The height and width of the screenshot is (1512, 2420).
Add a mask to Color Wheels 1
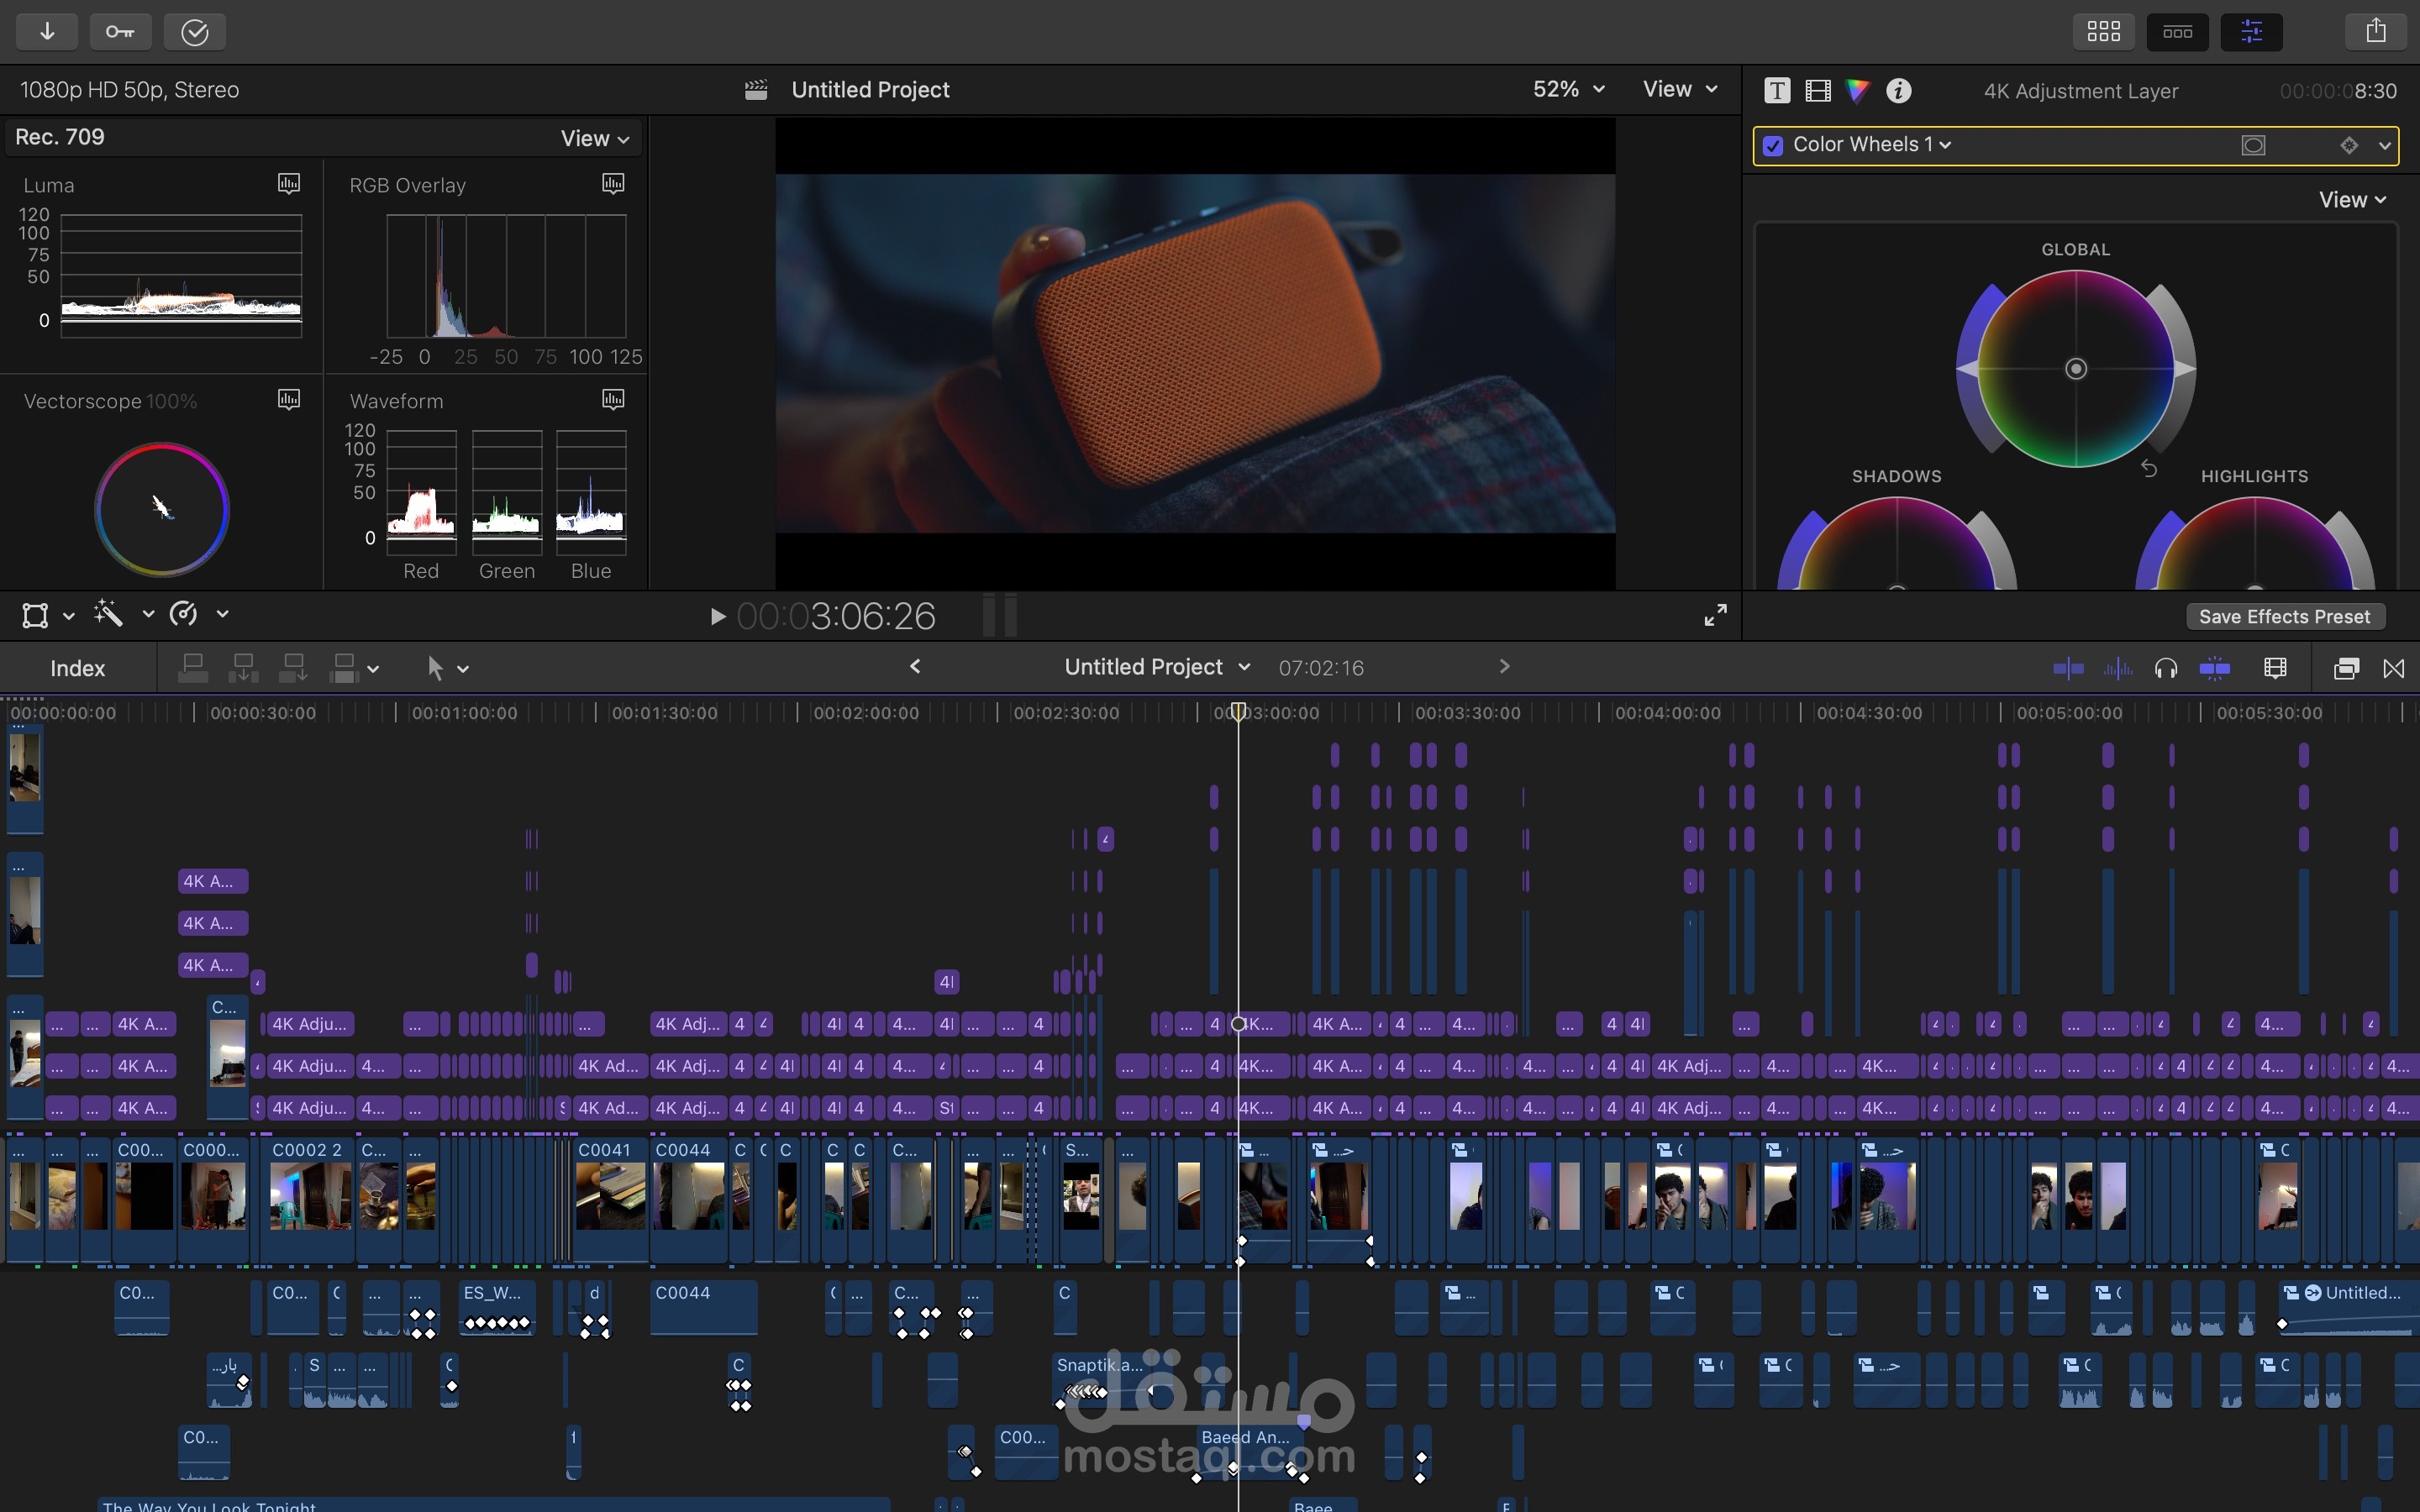[x=2253, y=146]
